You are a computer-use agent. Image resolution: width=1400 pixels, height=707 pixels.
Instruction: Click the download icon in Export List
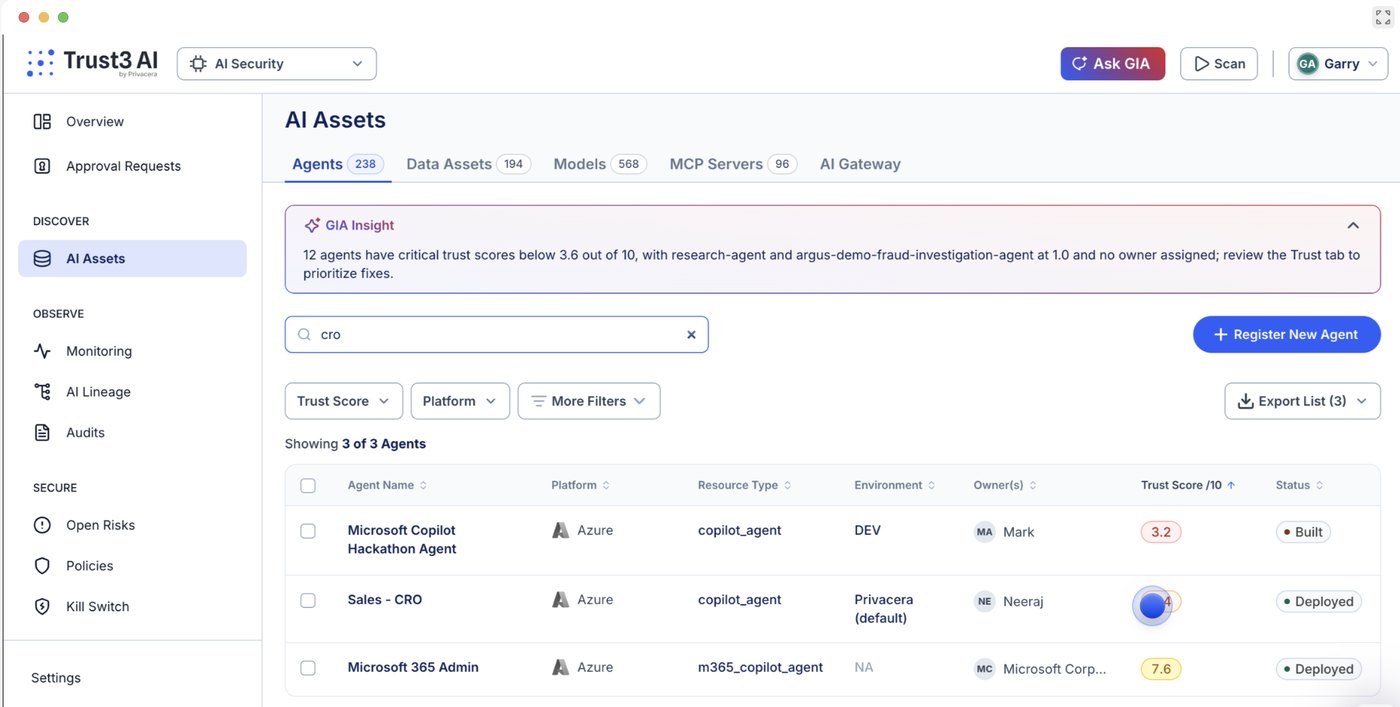pyautogui.click(x=1246, y=401)
